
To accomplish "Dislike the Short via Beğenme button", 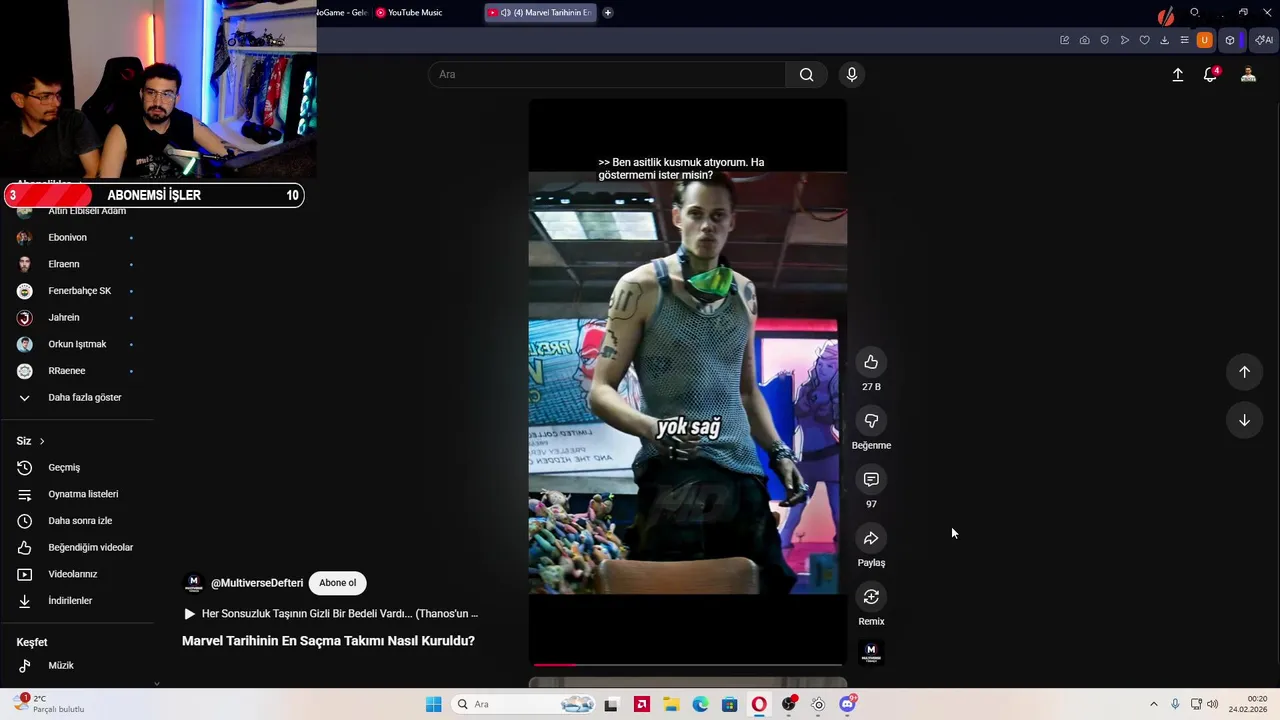I will pyautogui.click(x=871, y=421).
